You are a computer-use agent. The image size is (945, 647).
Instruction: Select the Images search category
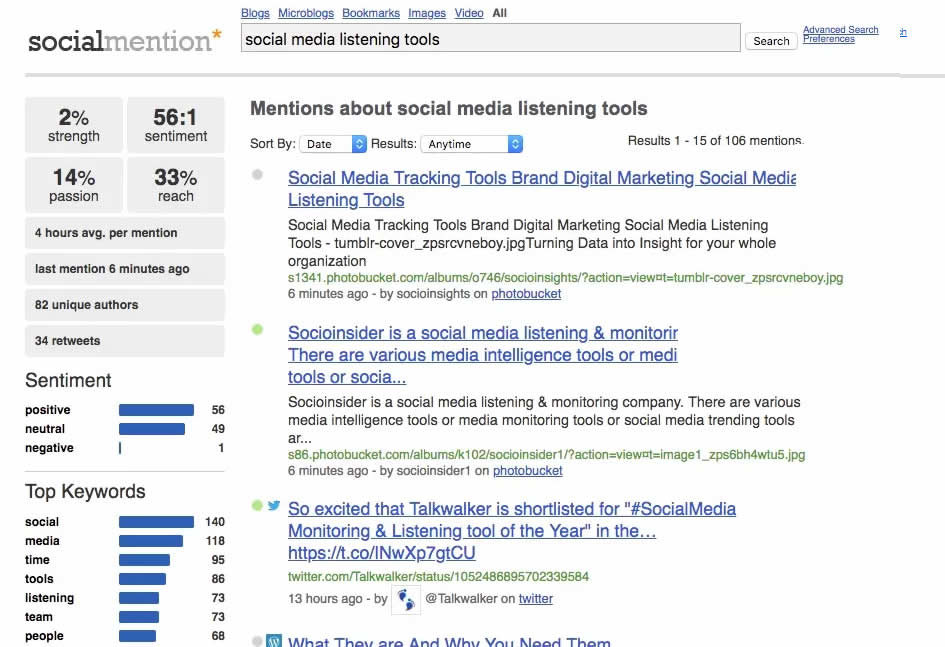click(x=427, y=13)
